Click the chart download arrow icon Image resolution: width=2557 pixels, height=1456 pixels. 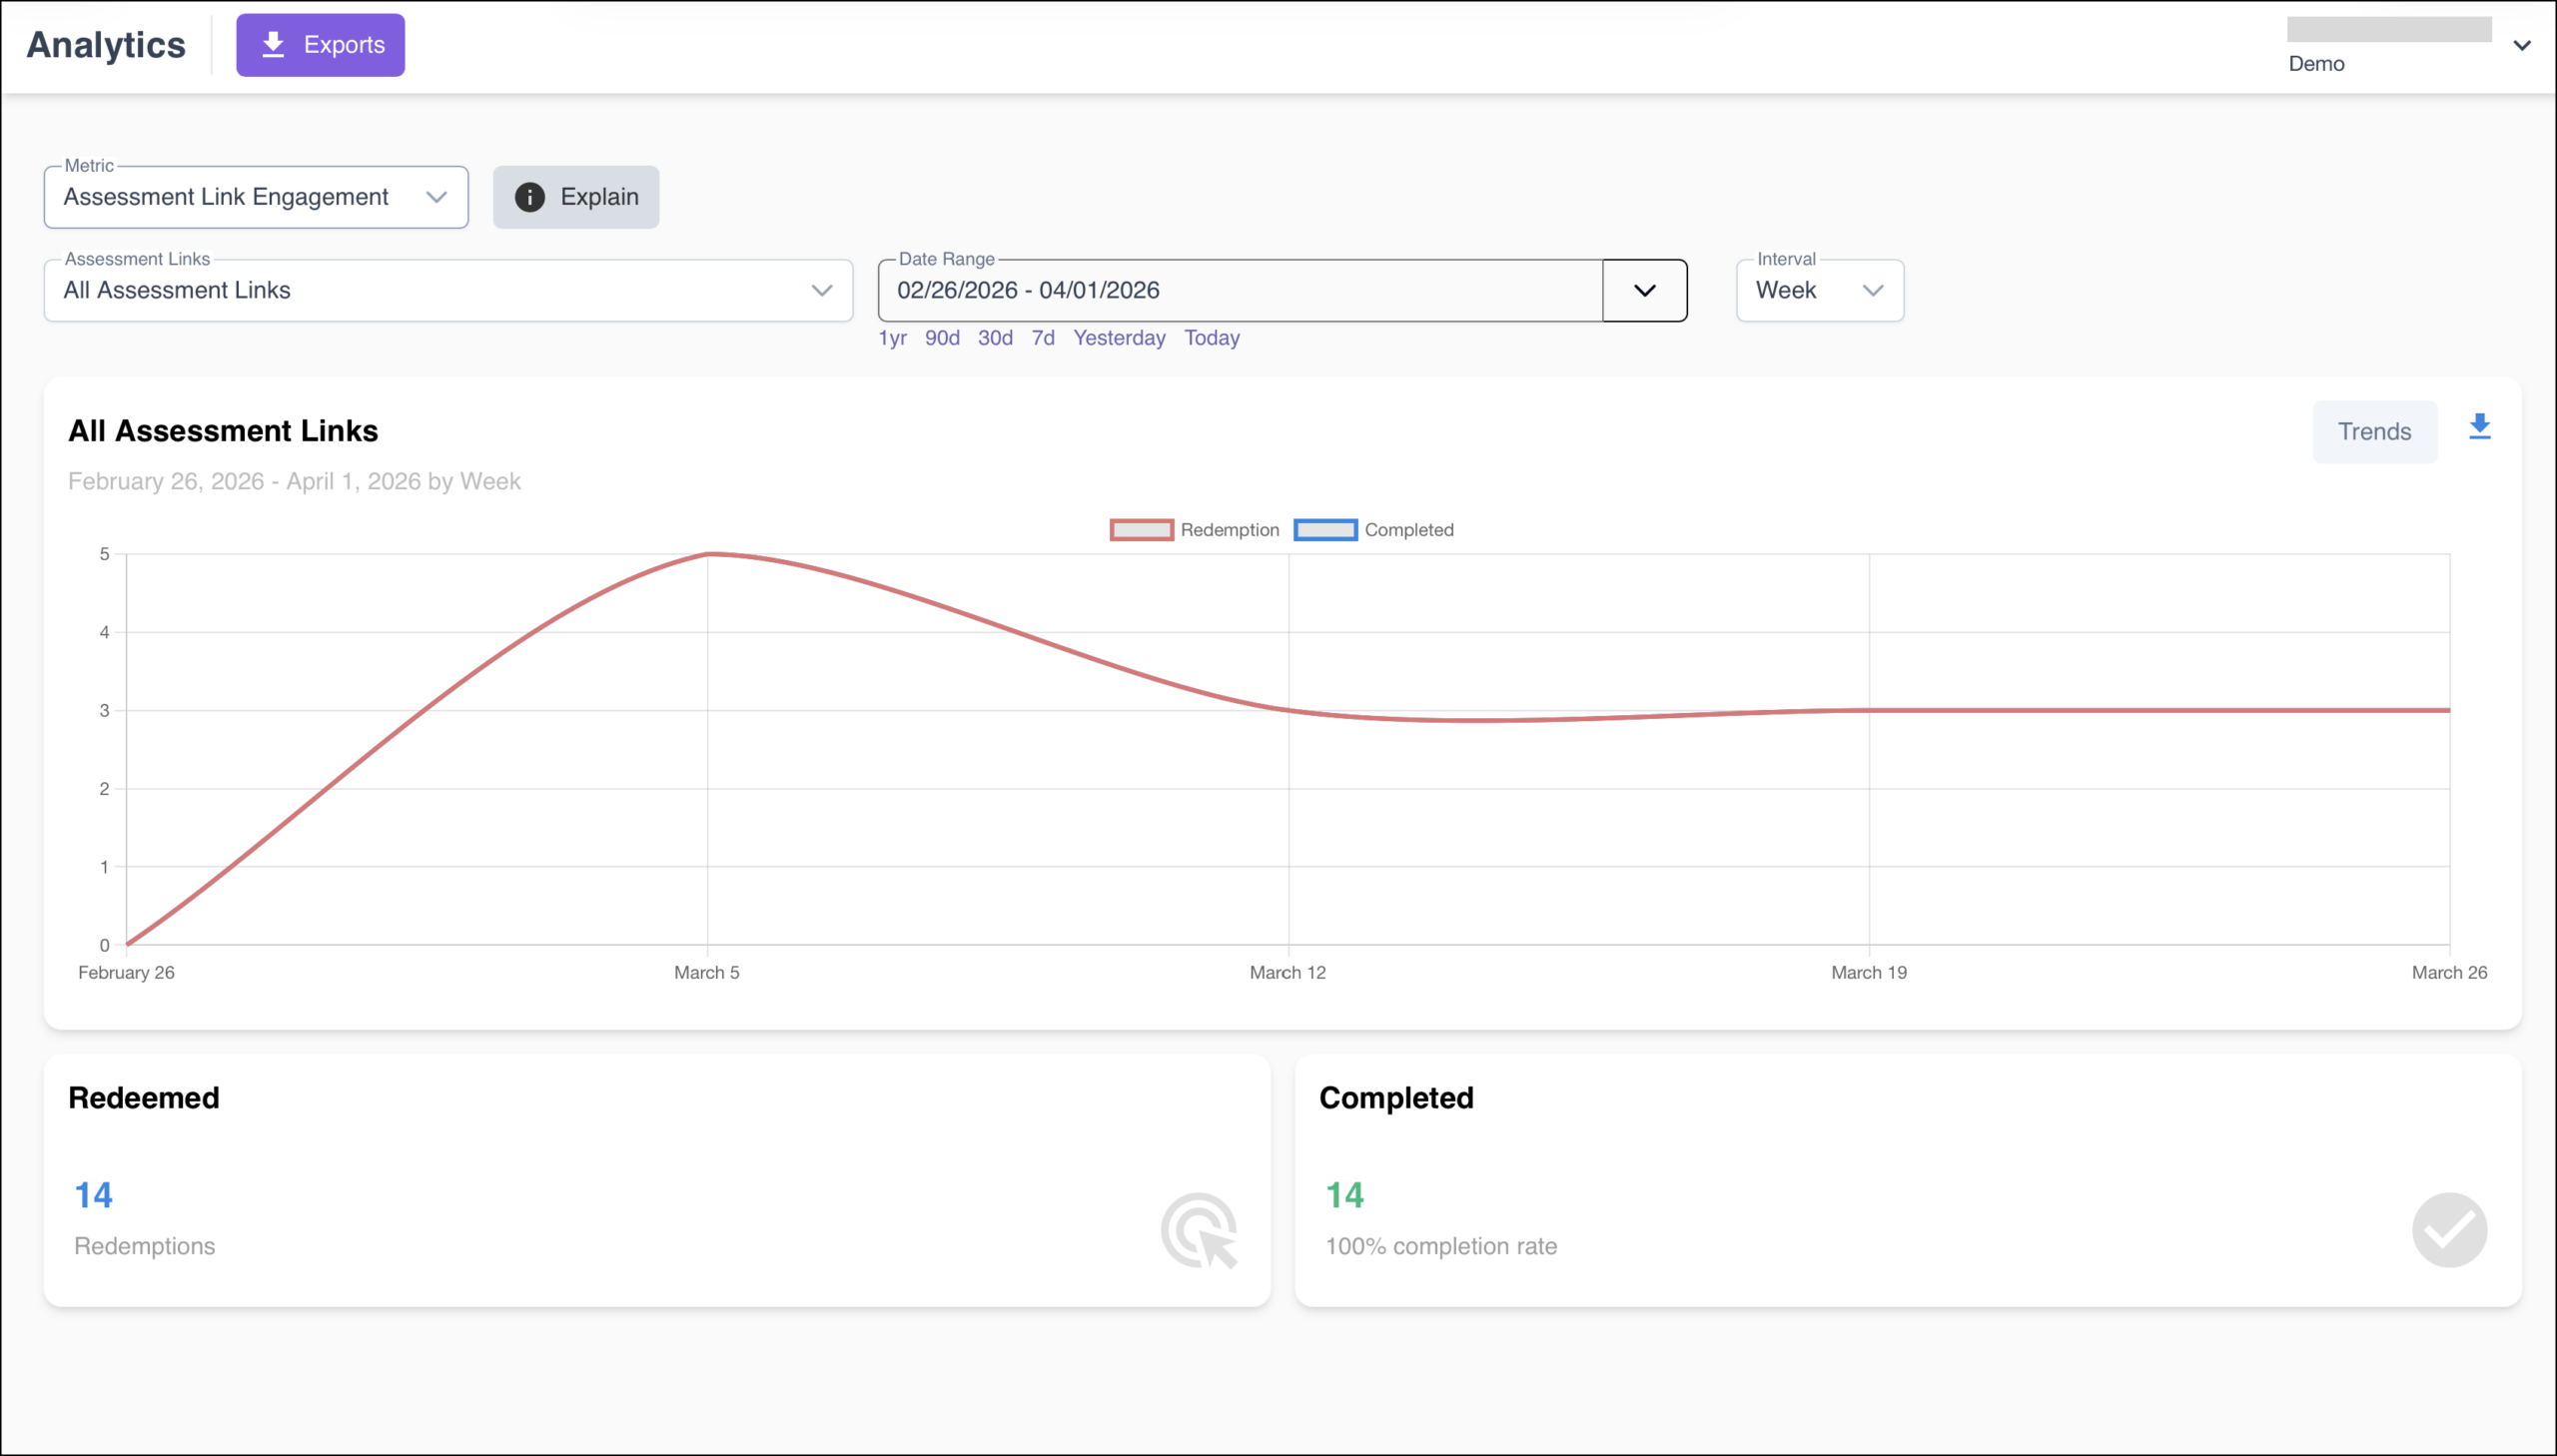(2479, 427)
